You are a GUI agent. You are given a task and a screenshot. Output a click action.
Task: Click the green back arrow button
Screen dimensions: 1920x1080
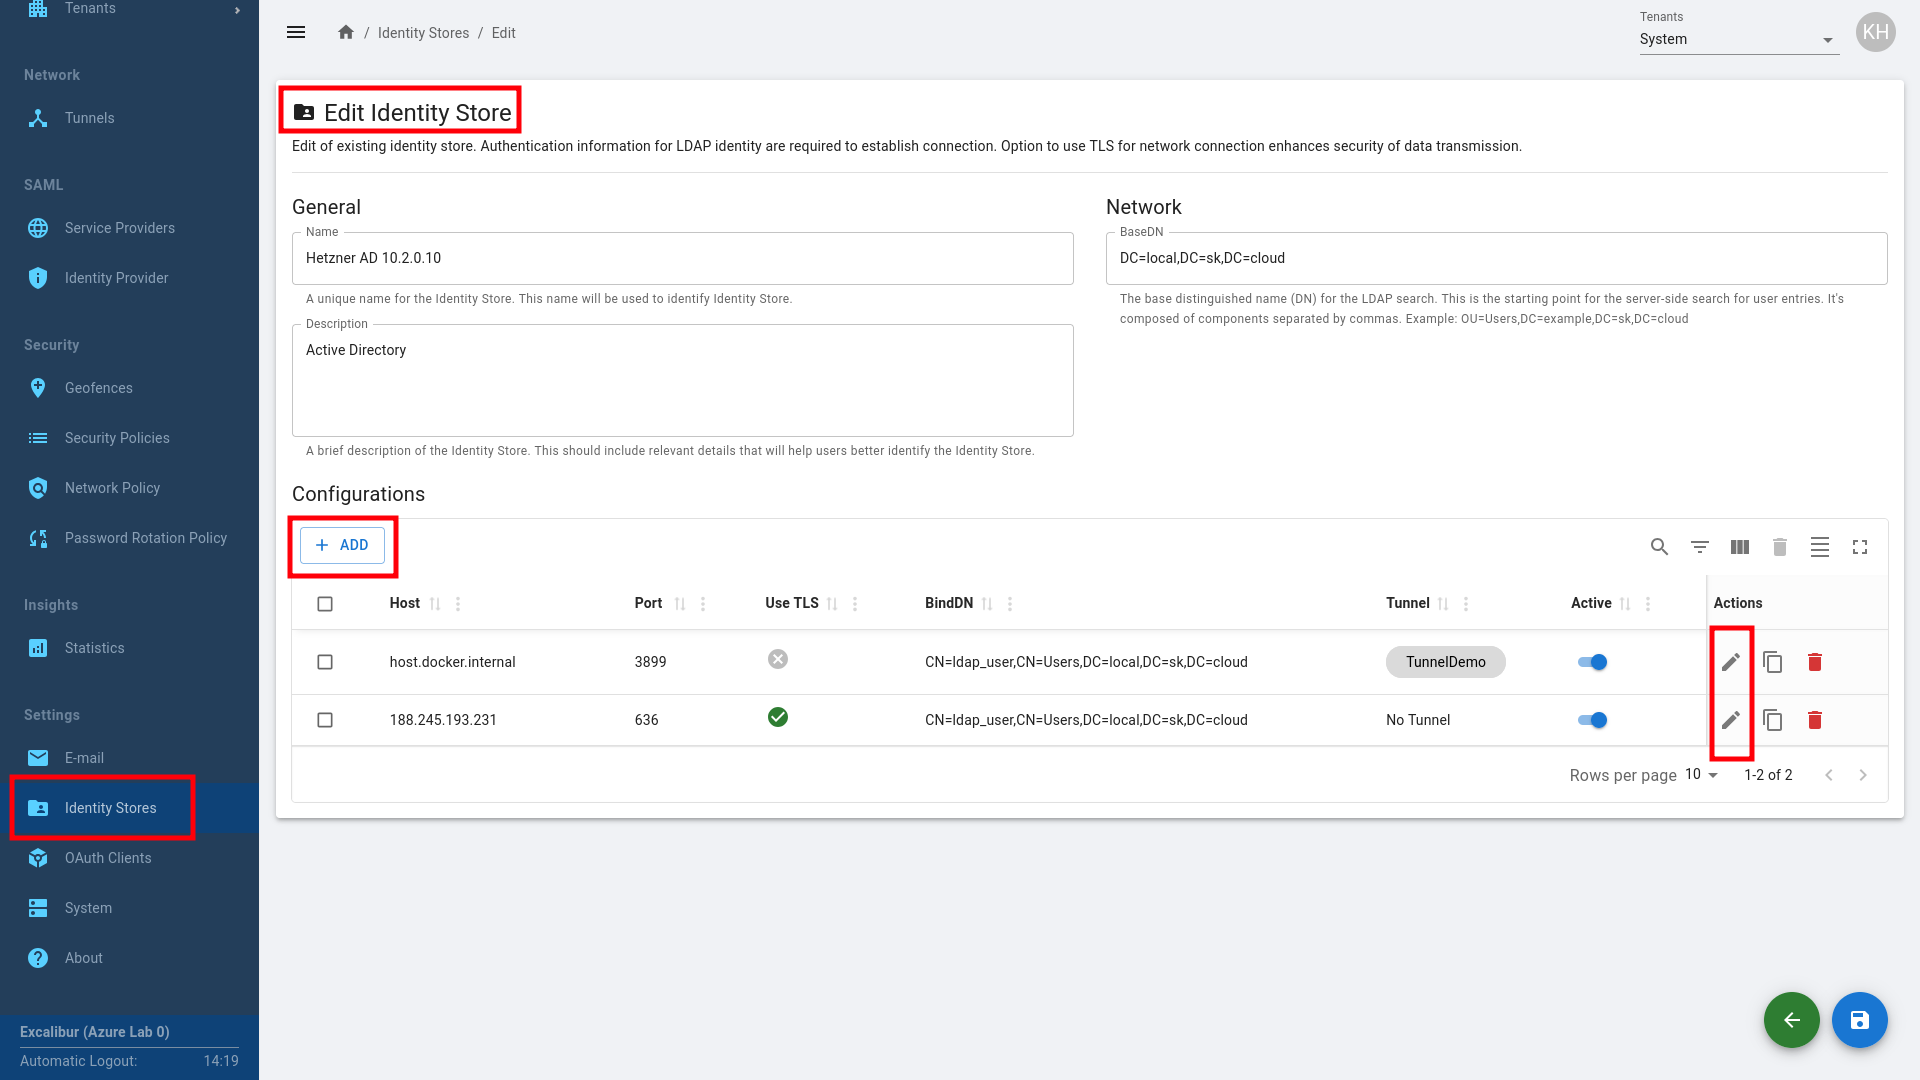[1791, 1020]
